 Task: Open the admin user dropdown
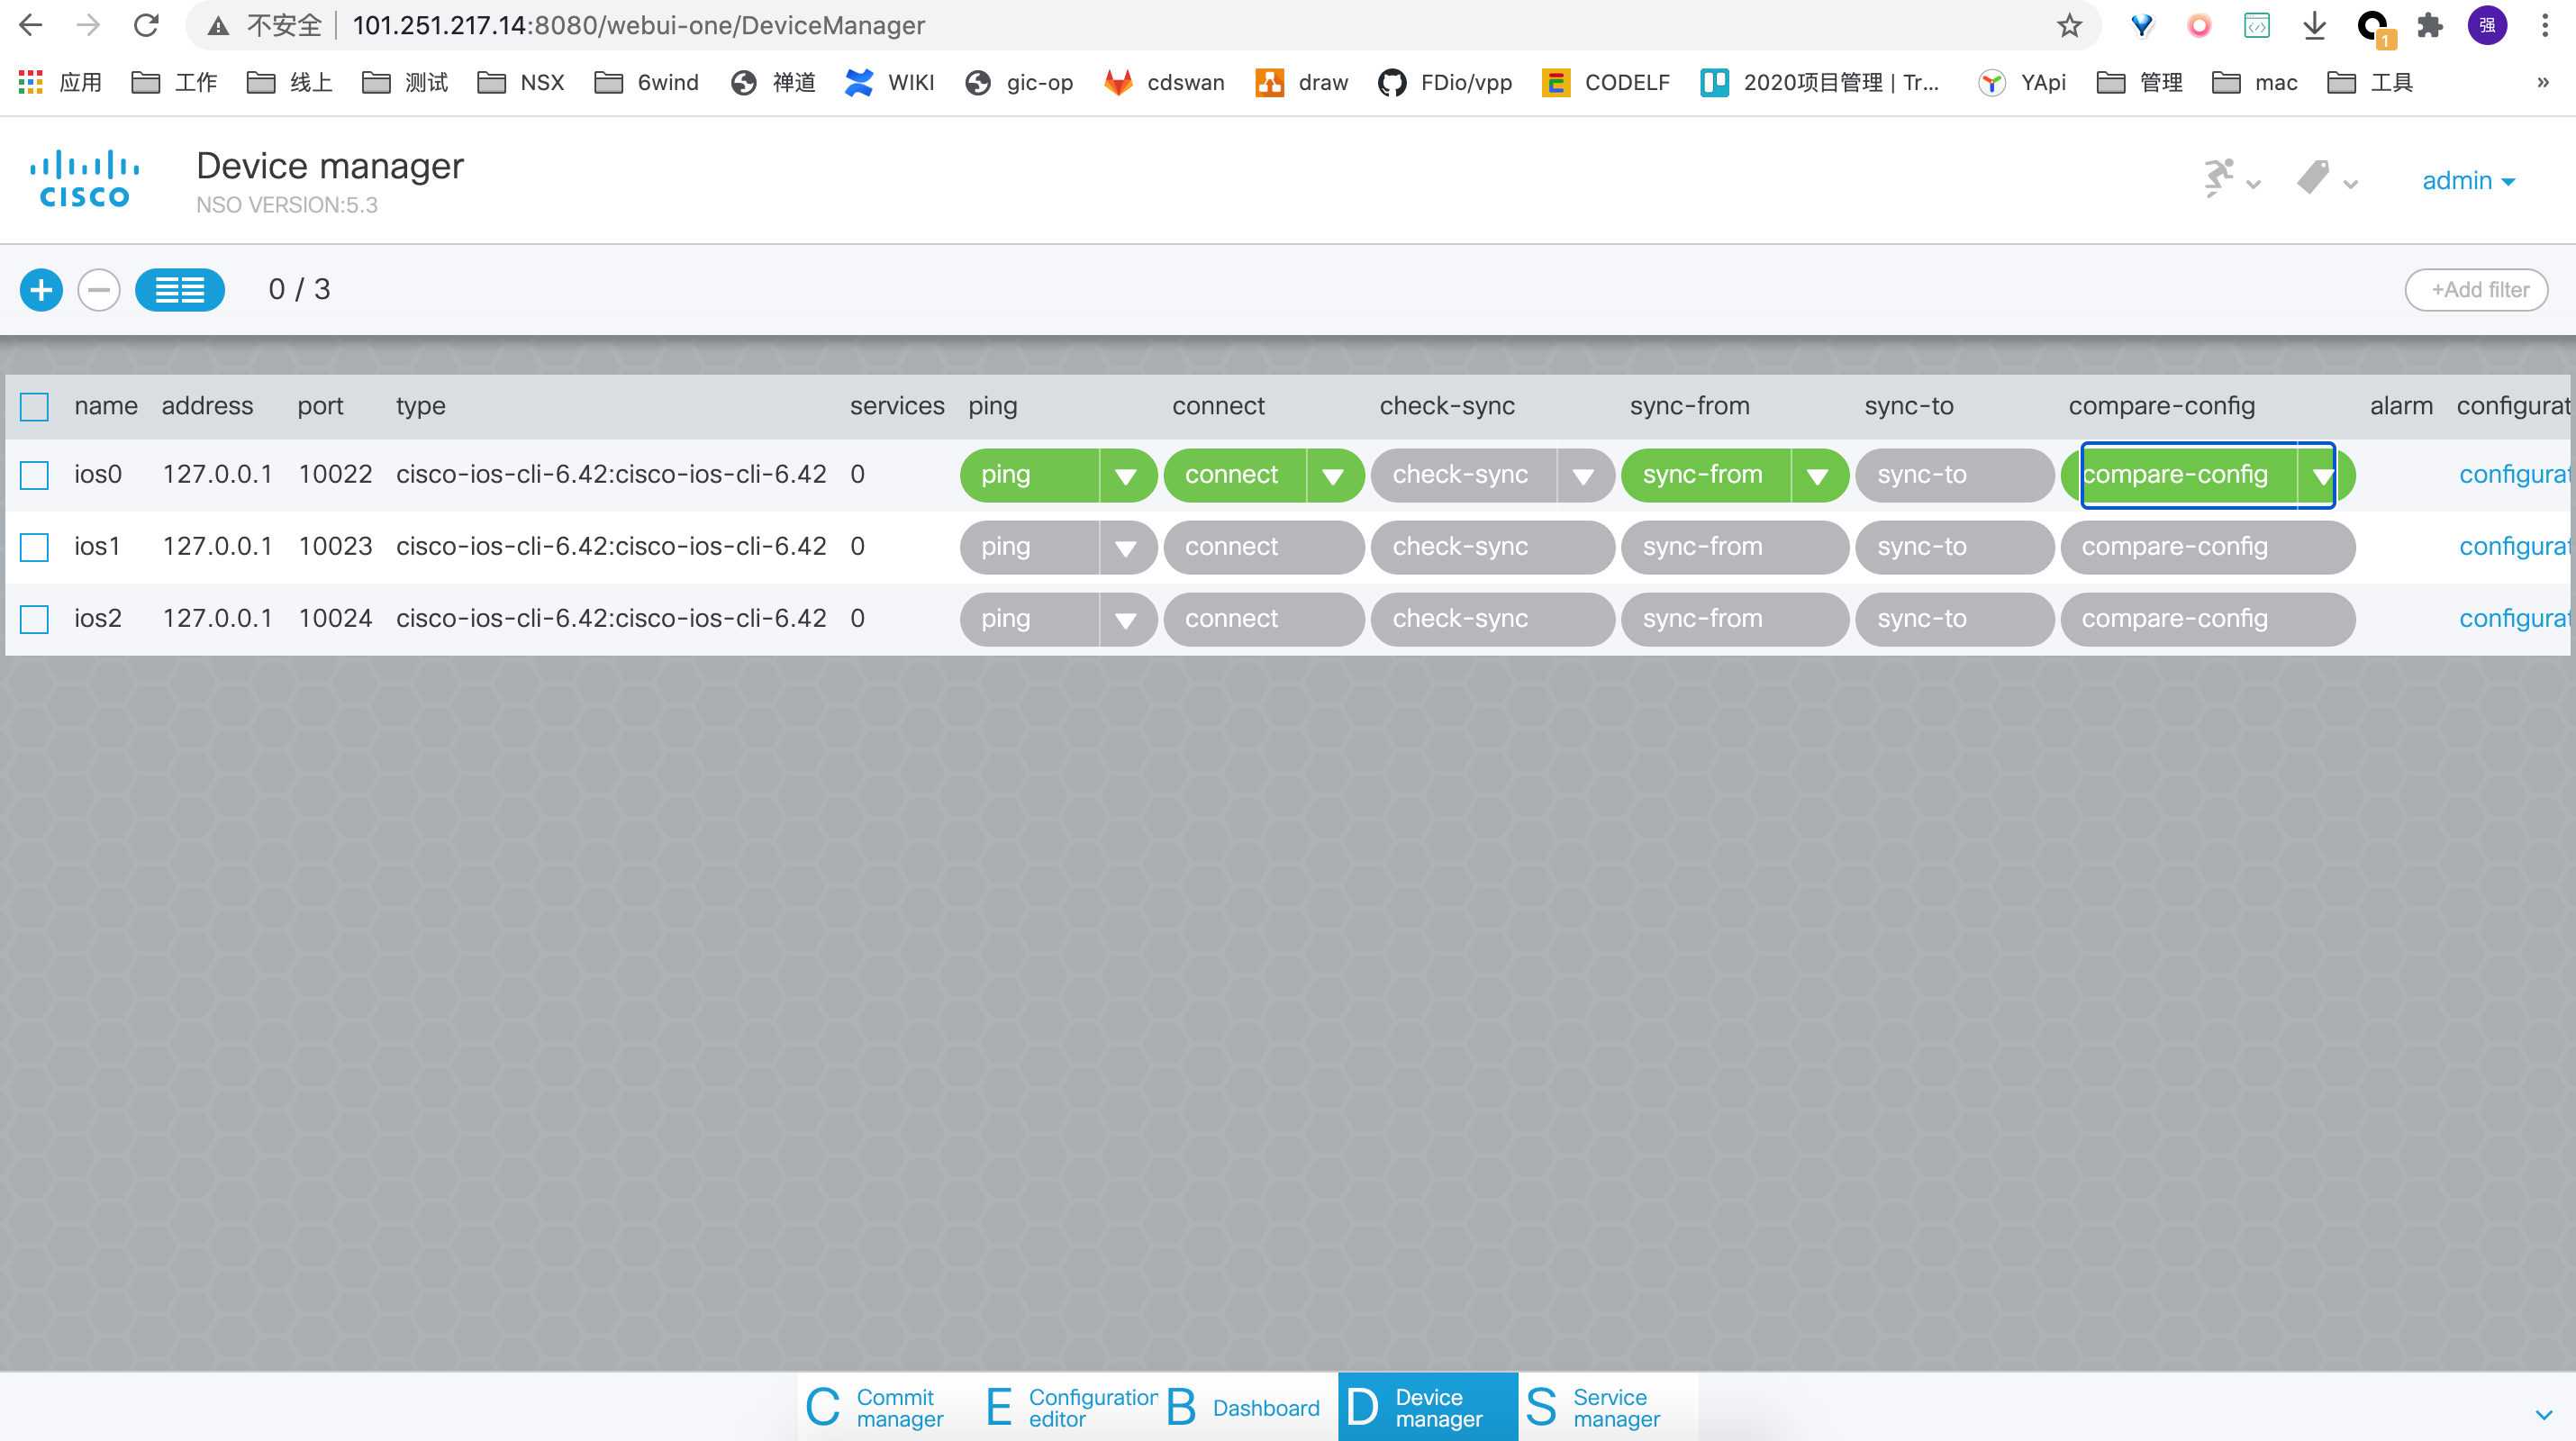(x=2468, y=180)
